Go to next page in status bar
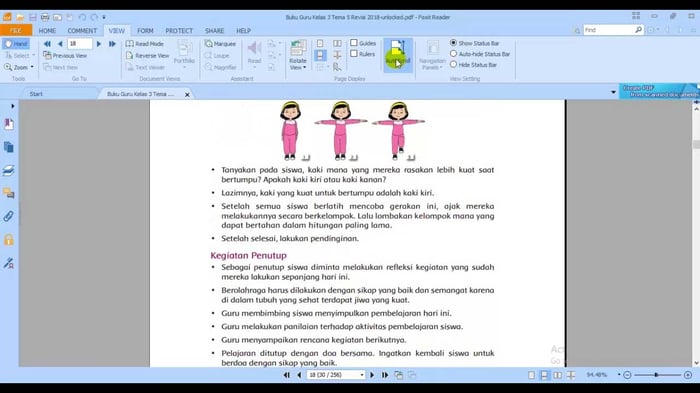Image resolution: width=700 pixels, height=393 pixels. coord(372,375)
